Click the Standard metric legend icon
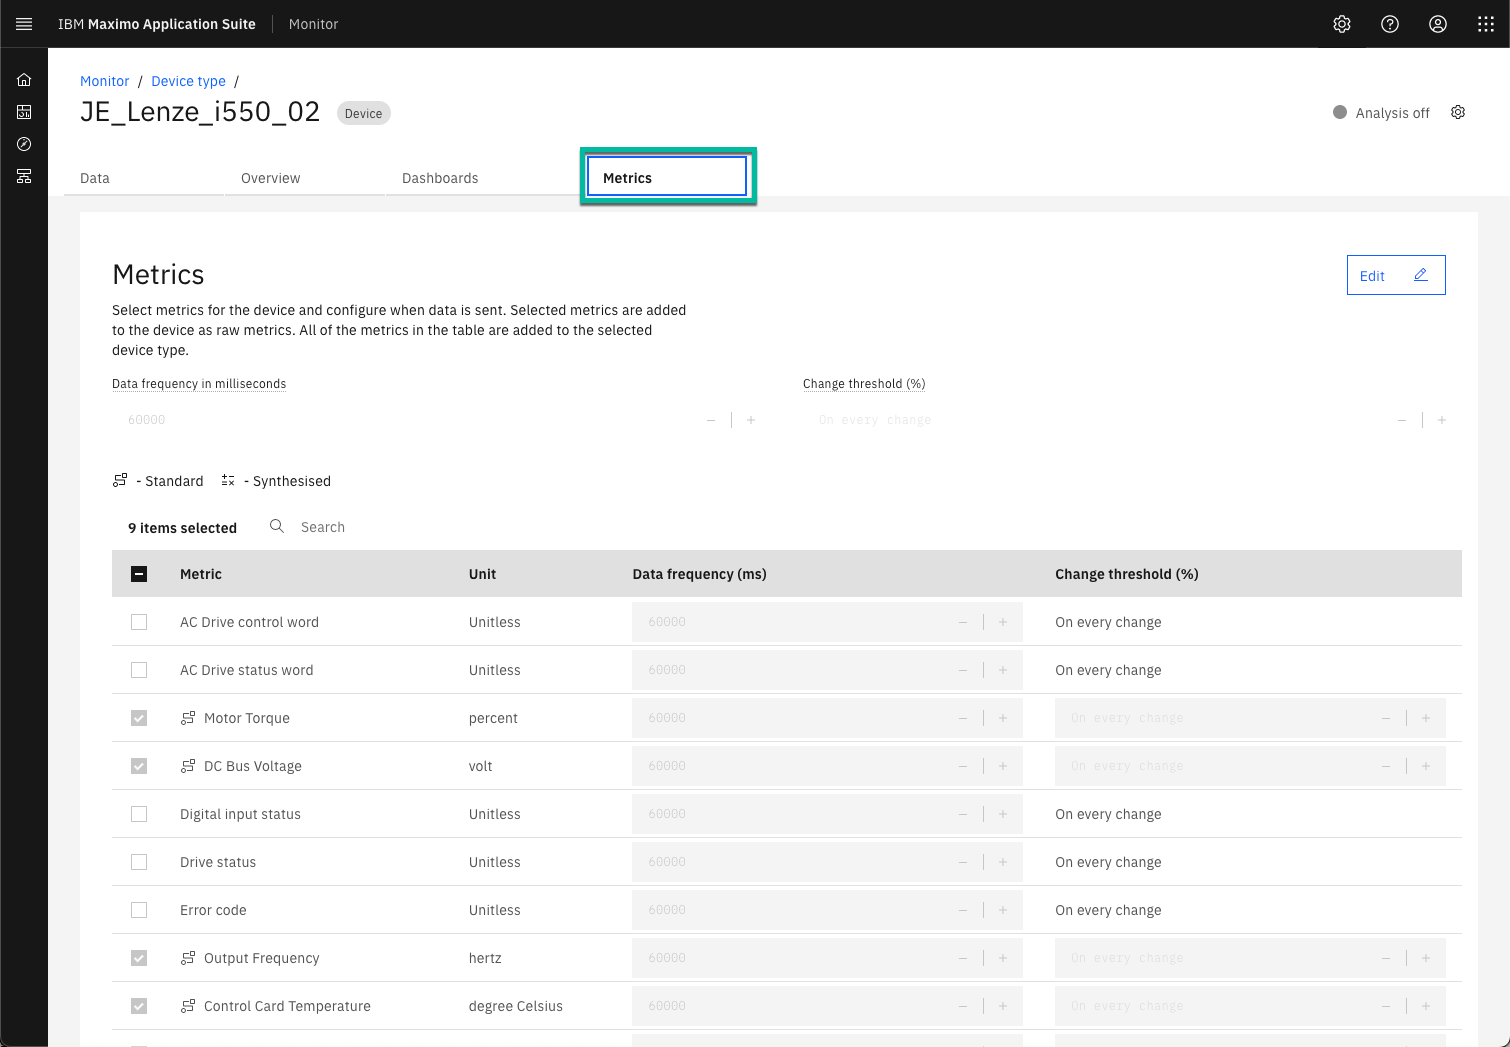The image size is (1510, 1047). (120, 480)
